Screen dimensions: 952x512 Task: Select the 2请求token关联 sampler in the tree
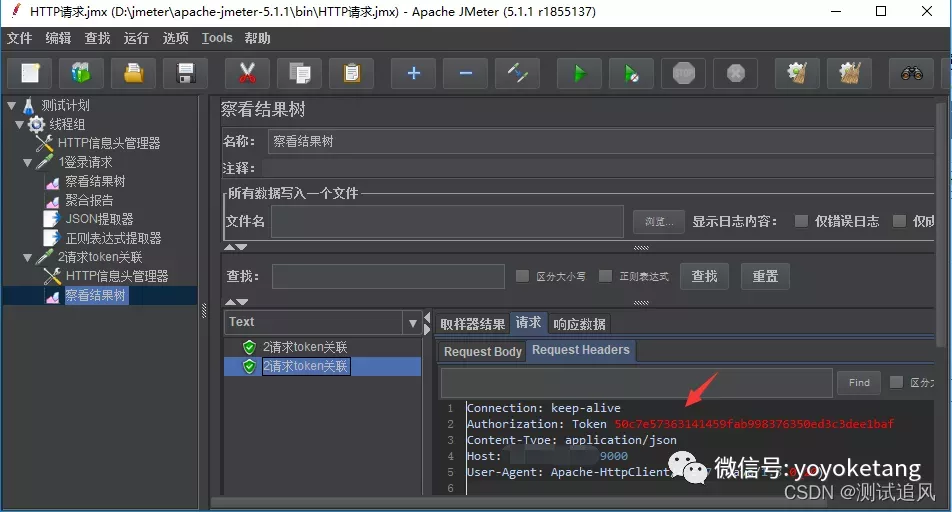pos(100,257)
